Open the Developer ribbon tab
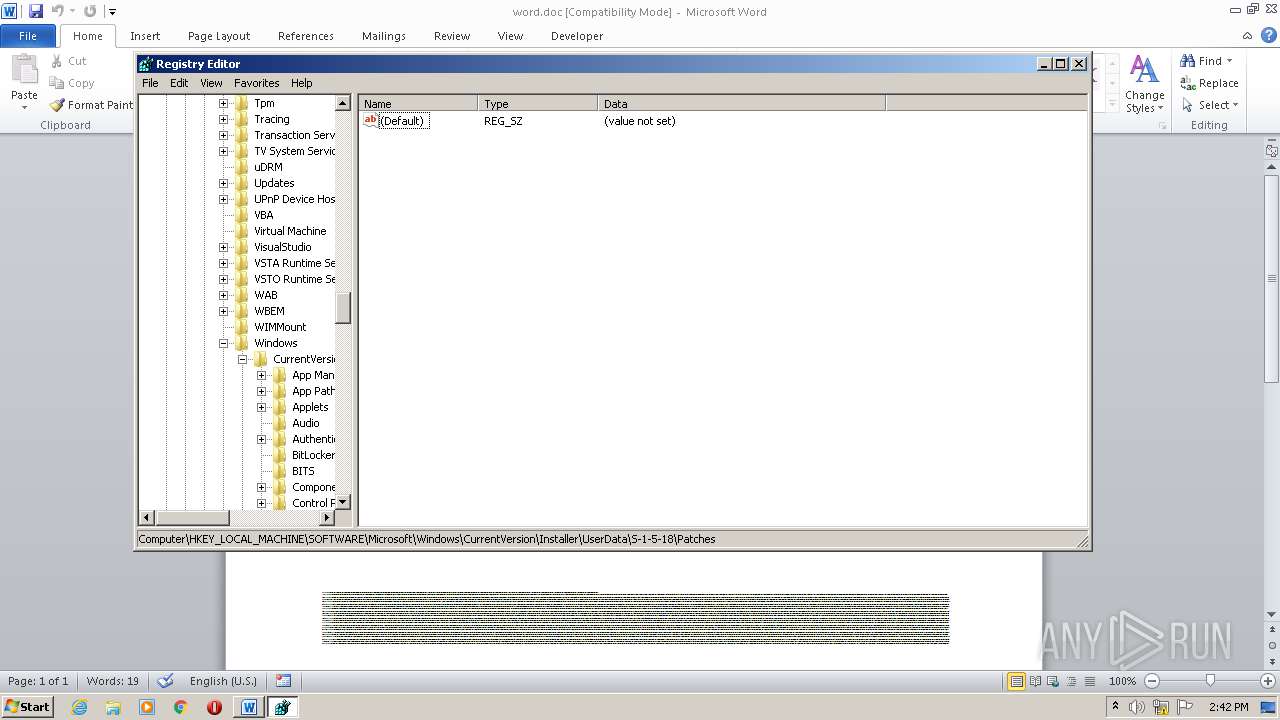 (577, 36)
